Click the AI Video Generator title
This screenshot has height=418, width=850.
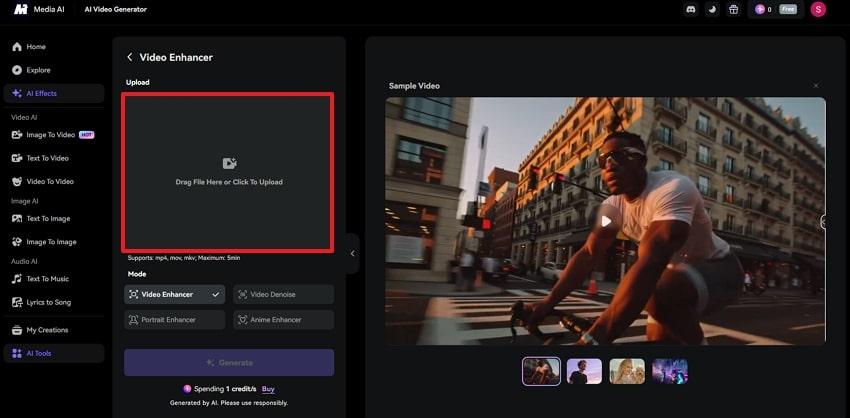coord(115,9)
